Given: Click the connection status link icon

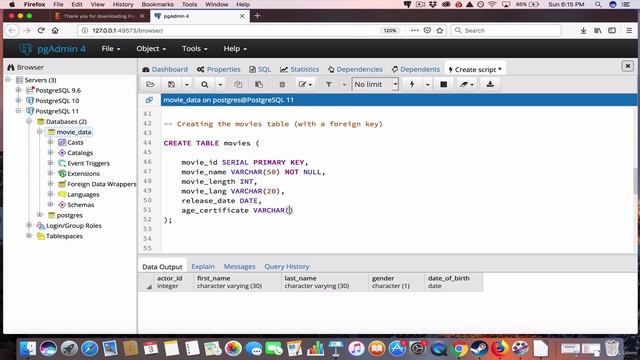Looking at the screenshot, I should tap(149, 100).
